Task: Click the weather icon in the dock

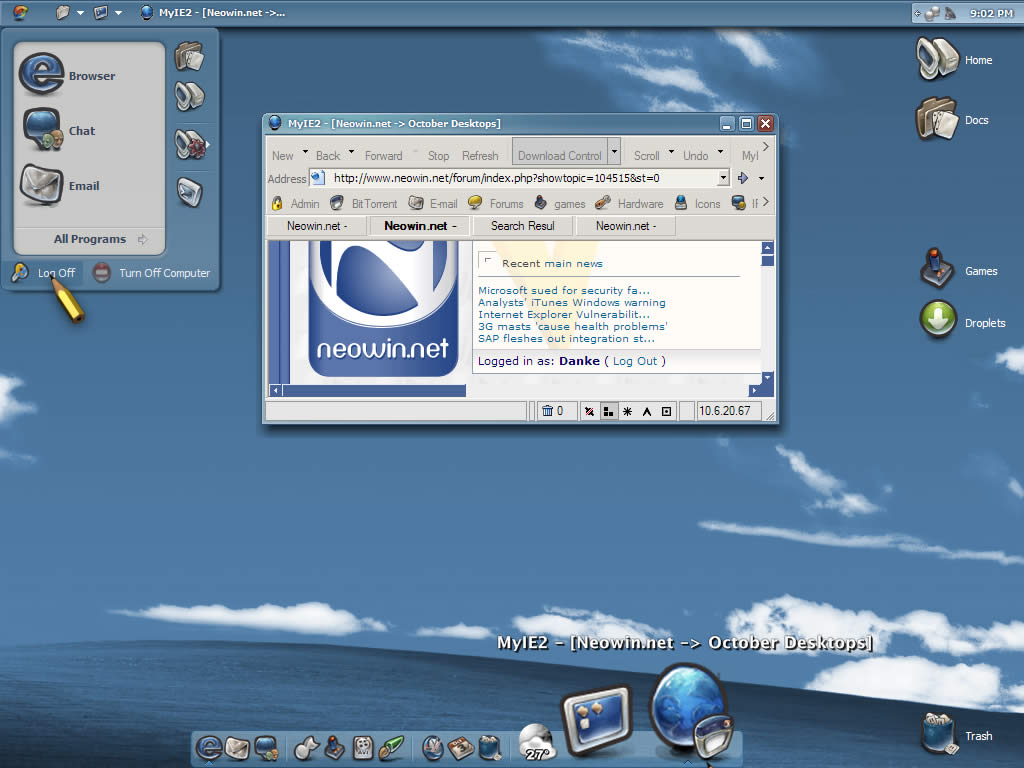Action: pyautogui.click(x=537, y=744)
